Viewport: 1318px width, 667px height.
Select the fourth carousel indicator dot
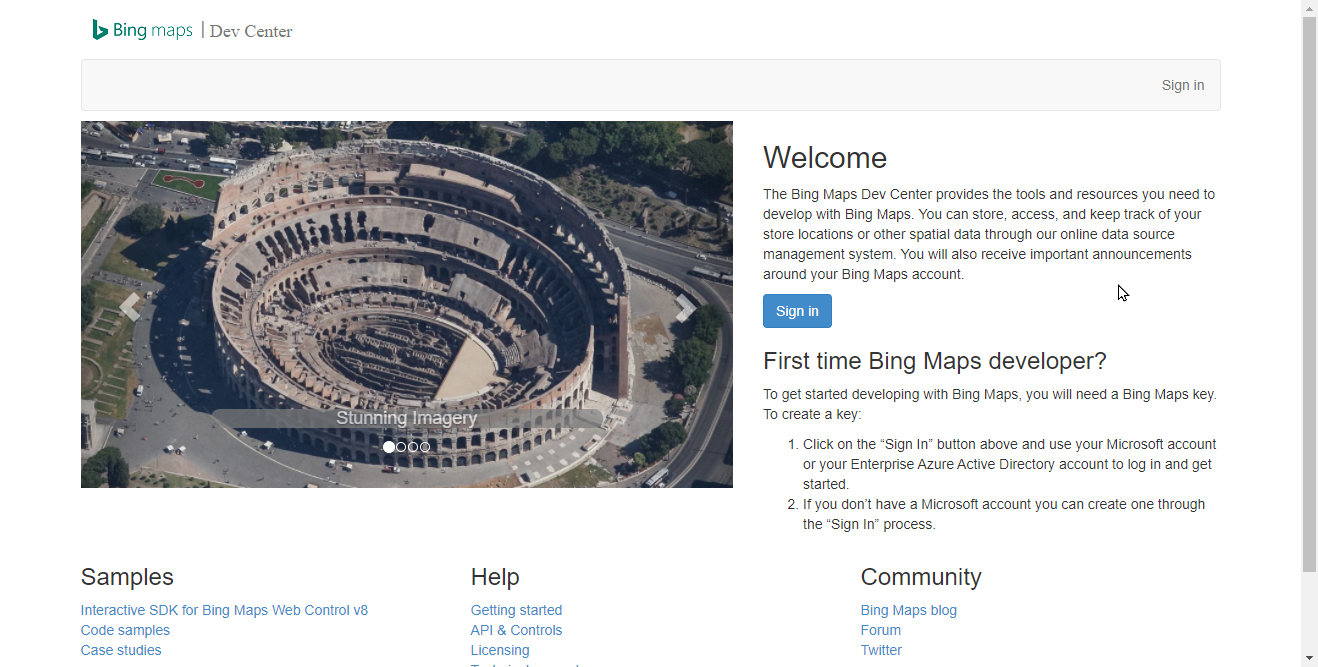click(425, 447)
